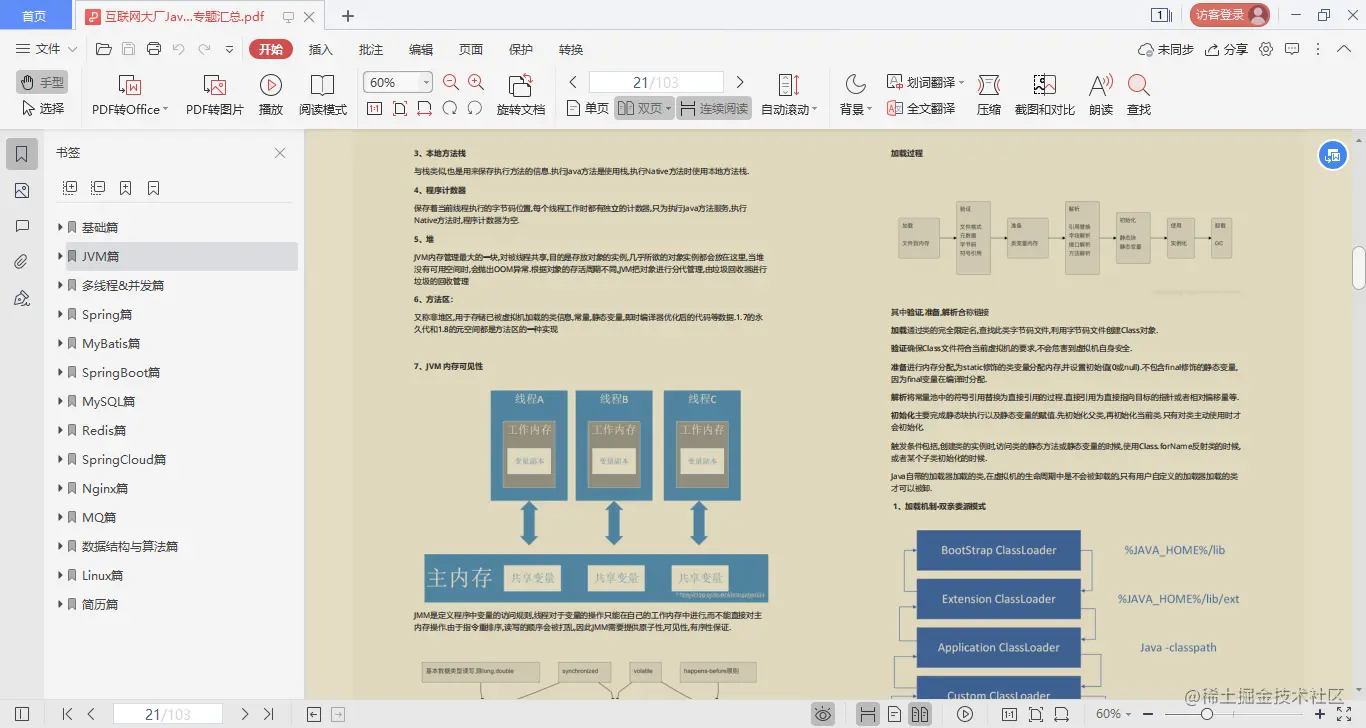This screenshot has width=1366, height=728.
Task: Open file with the folder icon
Action: point(103,49)
